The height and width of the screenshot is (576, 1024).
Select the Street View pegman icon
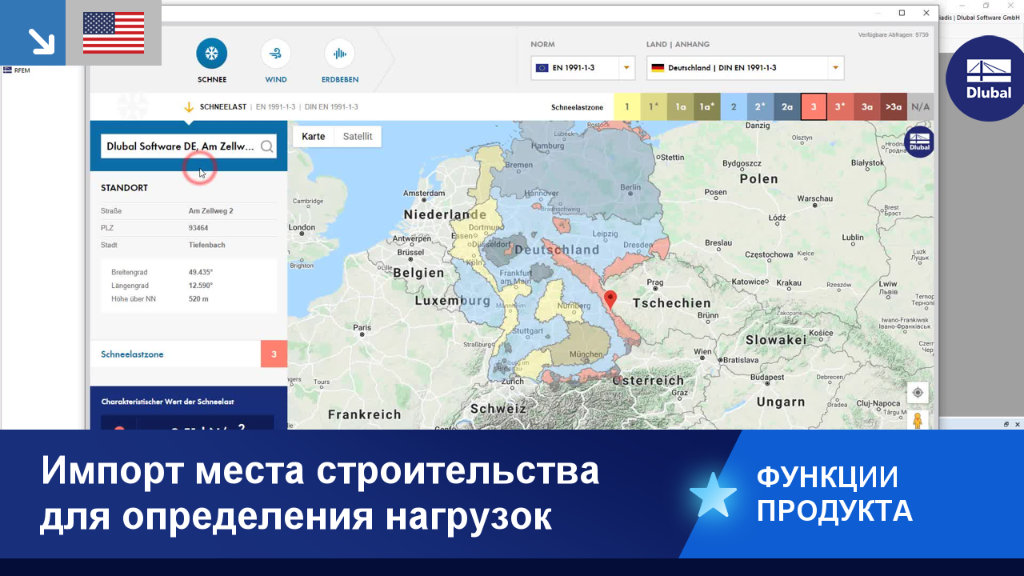tap(918, 420)
